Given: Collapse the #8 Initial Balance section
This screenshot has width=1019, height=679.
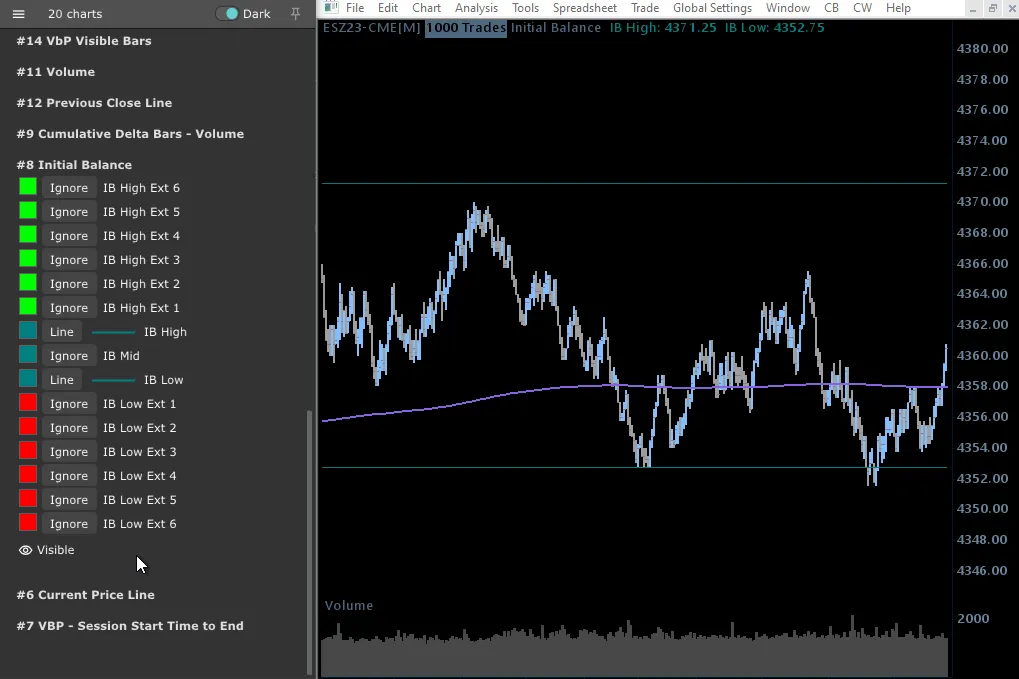Looking at the screenshot, I should pyautogui.click(x=74, y=165).
